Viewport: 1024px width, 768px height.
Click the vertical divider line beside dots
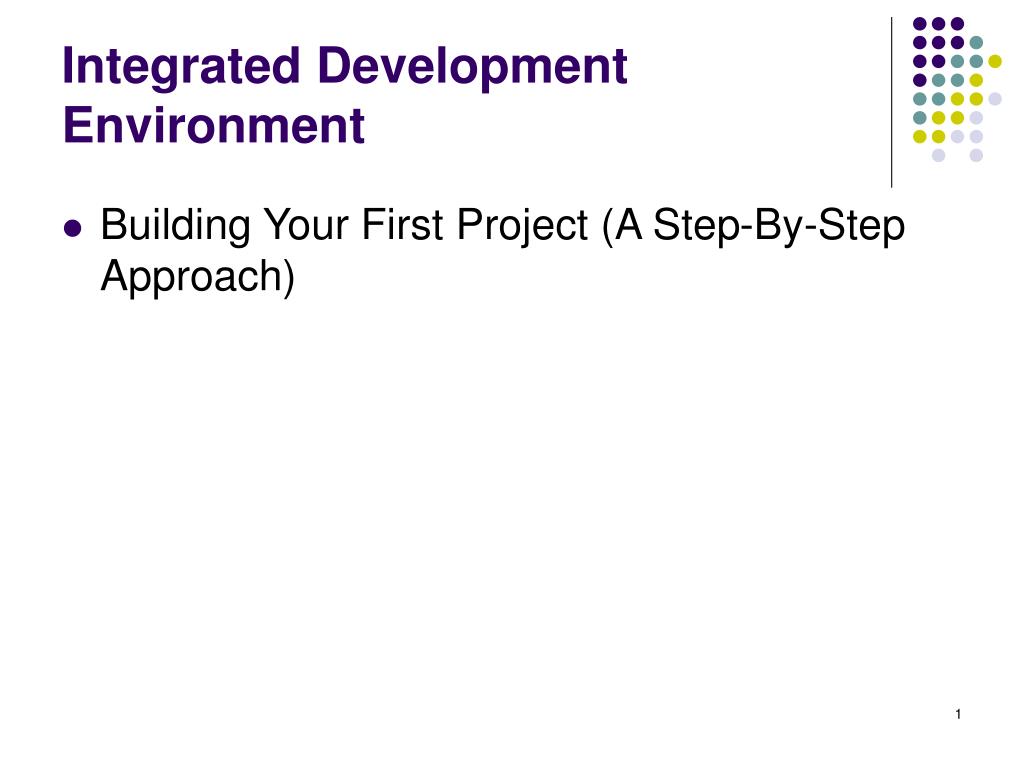pyautogui.click(x=891, y=103)
